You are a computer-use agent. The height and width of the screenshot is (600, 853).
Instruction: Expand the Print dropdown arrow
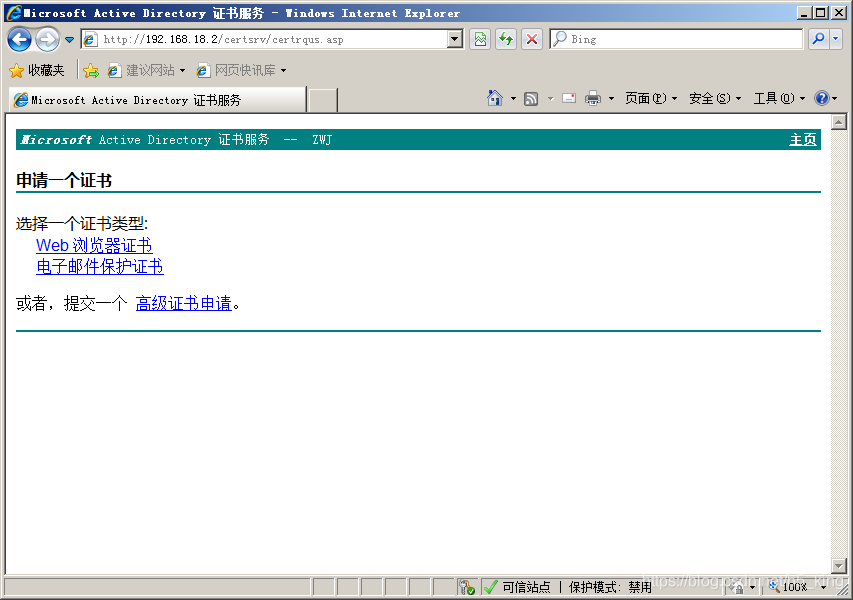pos(611,98)
